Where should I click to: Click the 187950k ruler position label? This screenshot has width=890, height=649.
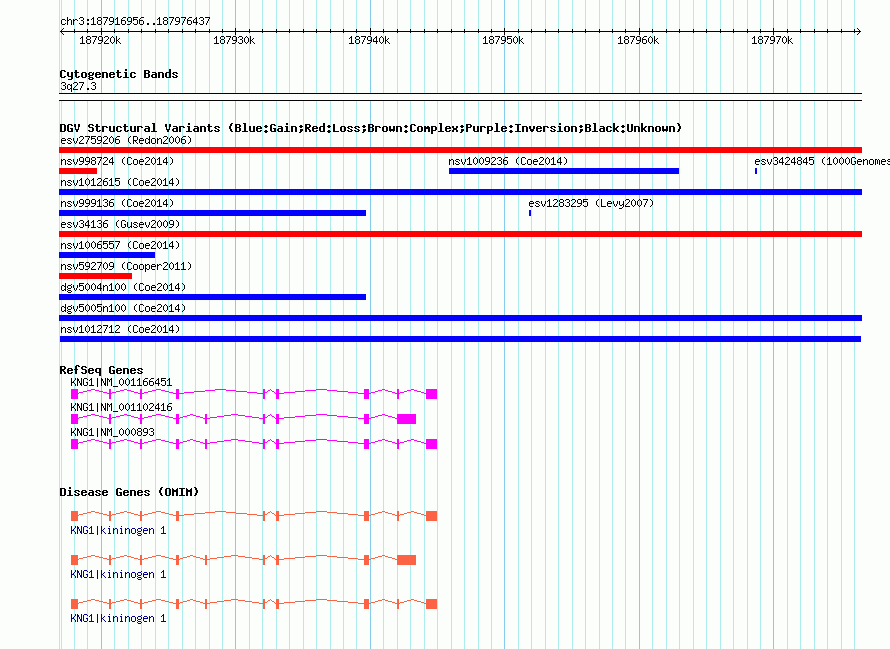point(503,41)
